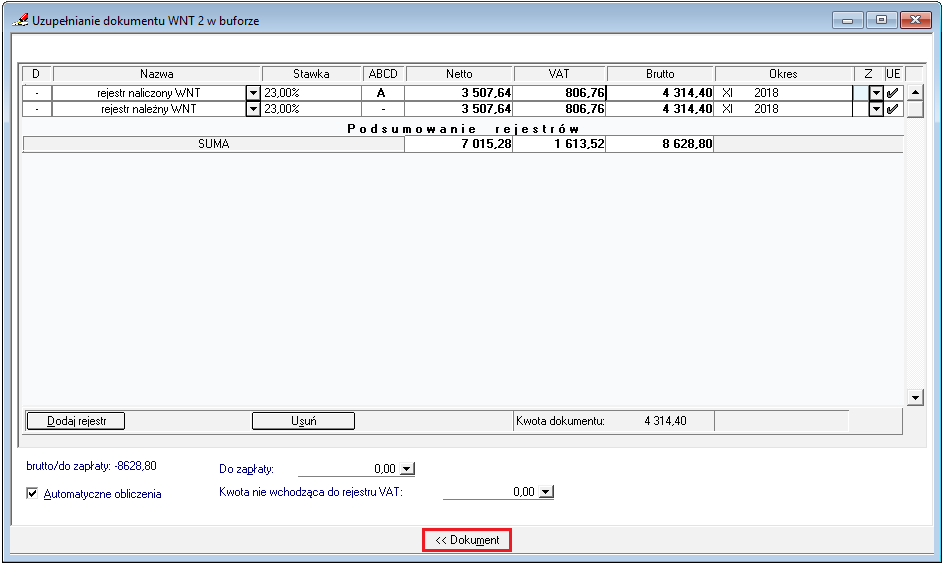
Task: Select the Netto cell of rejestr naliczony WNT
Action: pyautogui.click(x=460, y=93)
